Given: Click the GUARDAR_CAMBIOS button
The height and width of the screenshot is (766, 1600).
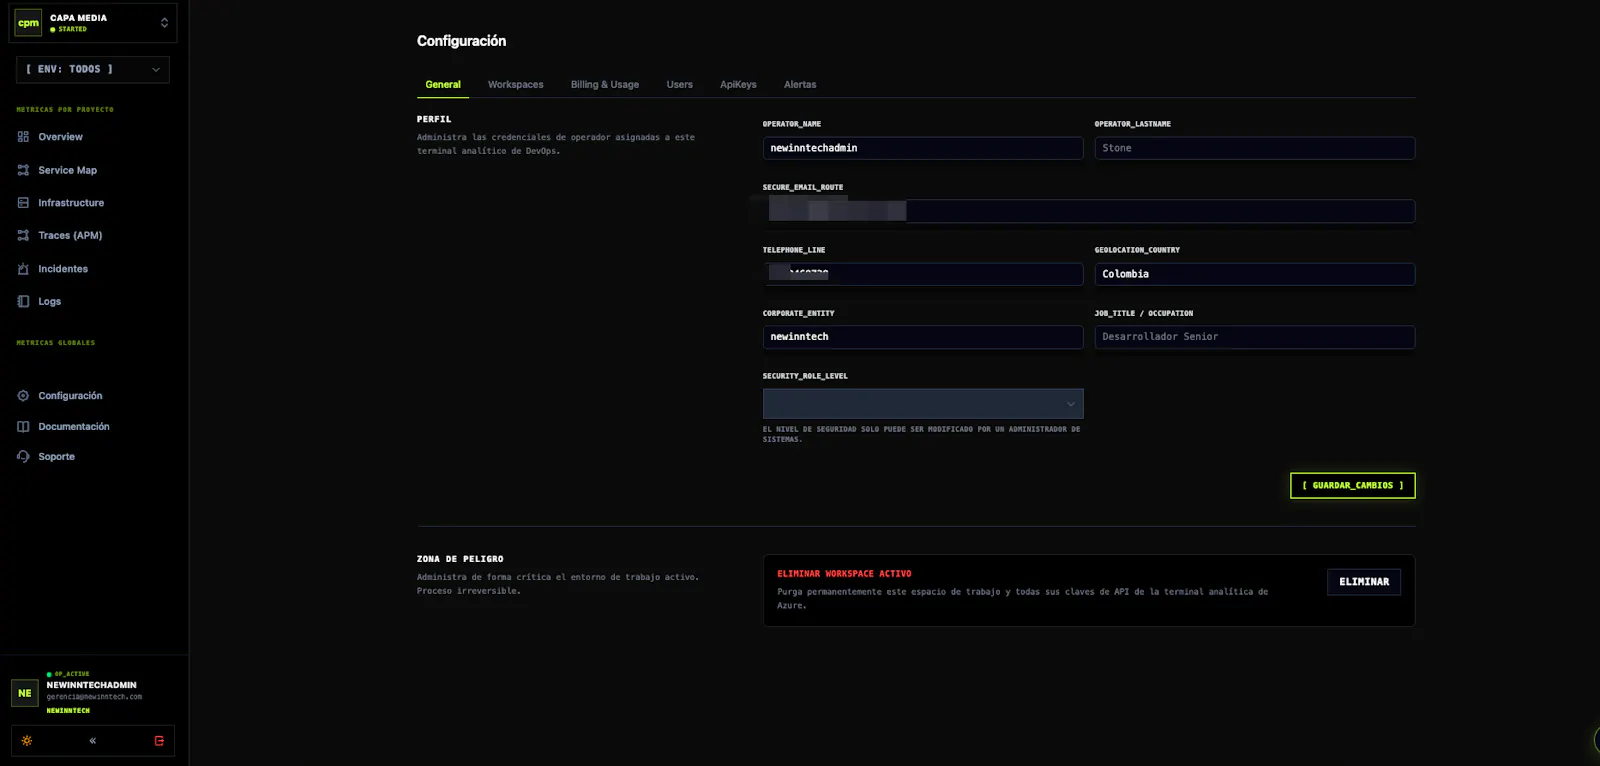Looking at the screenshot, I should 1353,486.
